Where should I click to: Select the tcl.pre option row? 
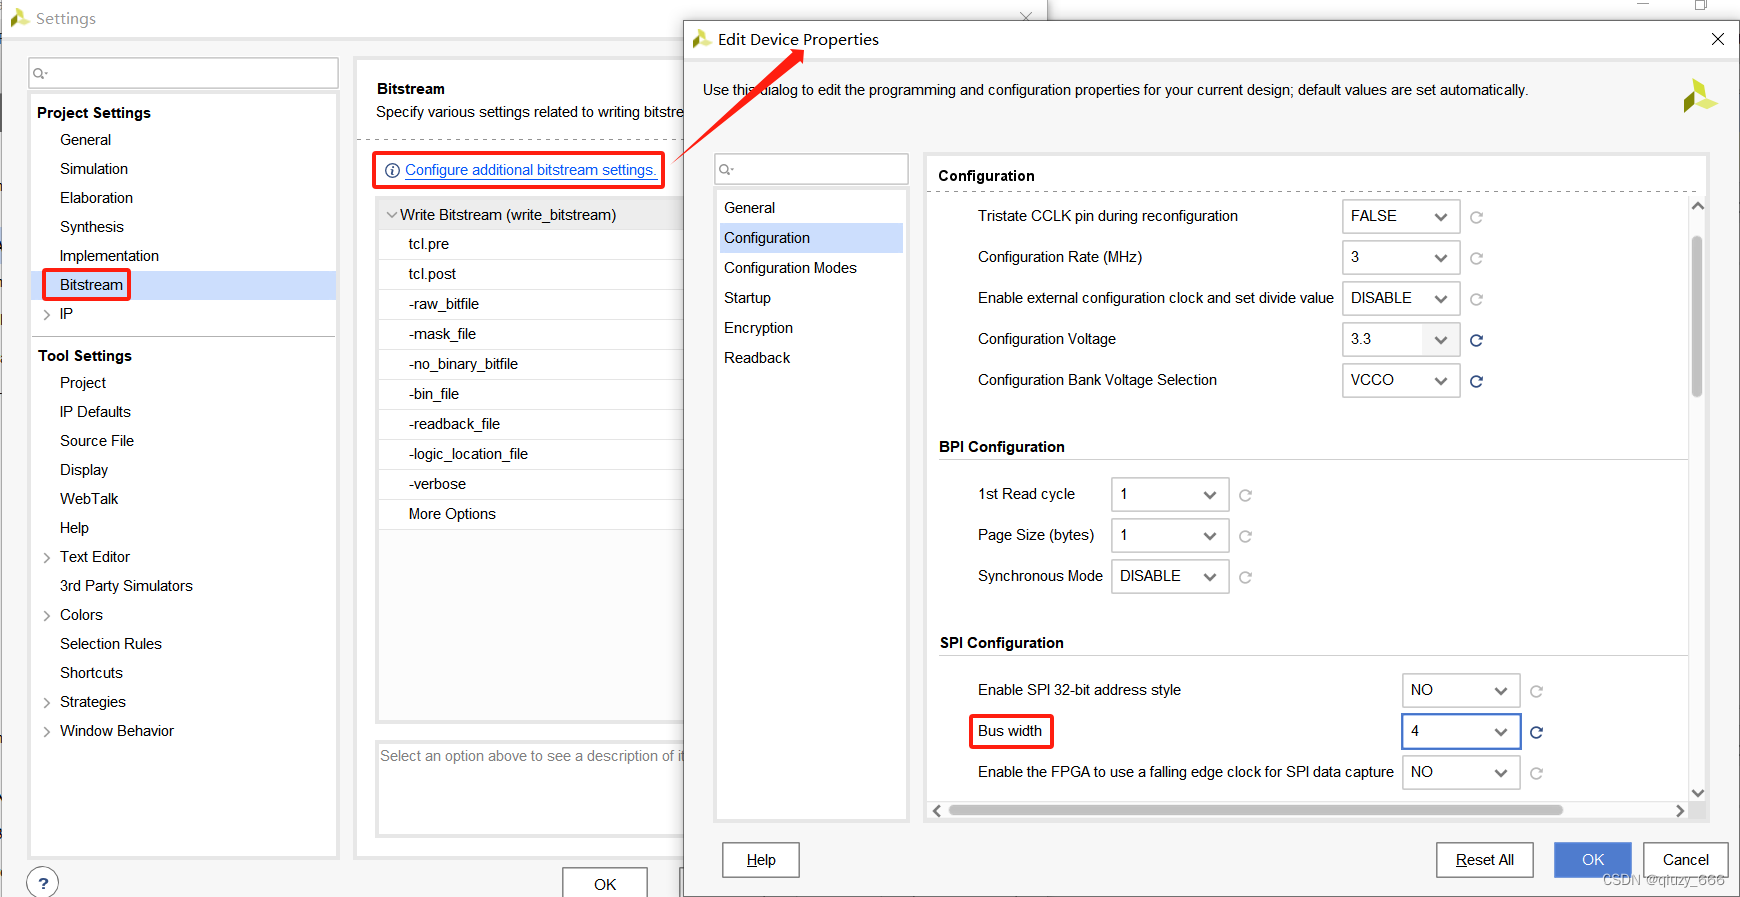[x=531, y=244]
